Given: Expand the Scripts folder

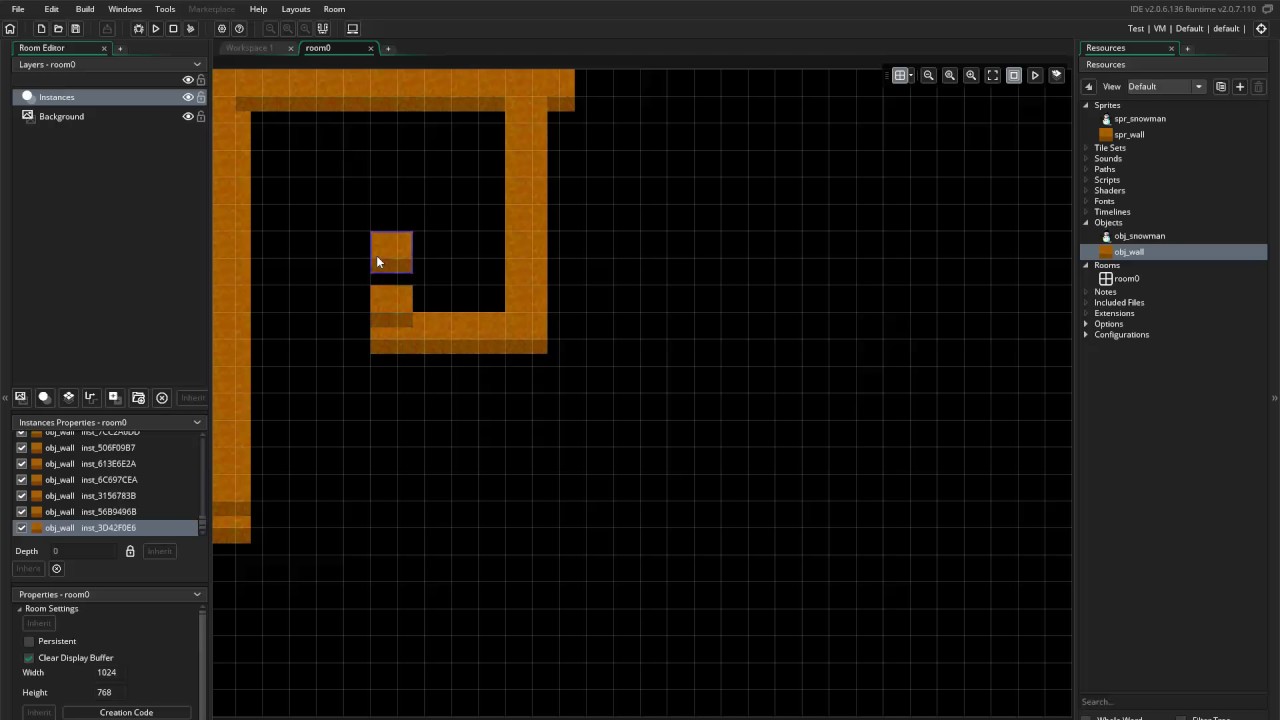Looking at the screenshot, I should pos(1086,180).
